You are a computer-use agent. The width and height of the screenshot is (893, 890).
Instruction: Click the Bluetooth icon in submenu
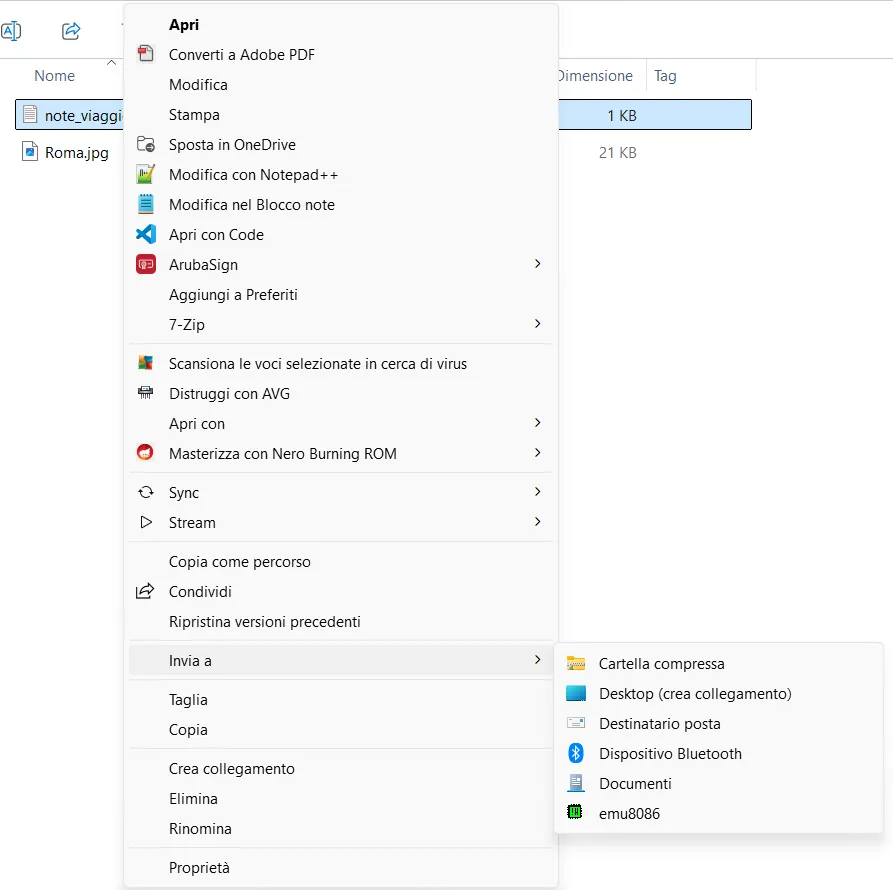coord(576,753)
